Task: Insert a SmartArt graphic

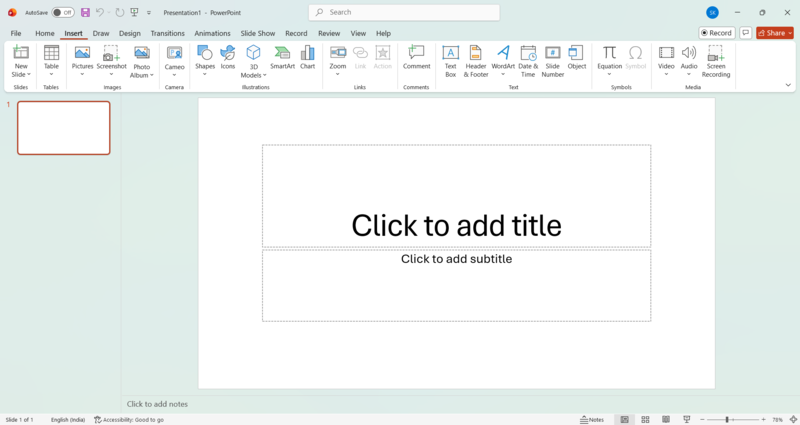Action: click(x=282, y=57)
